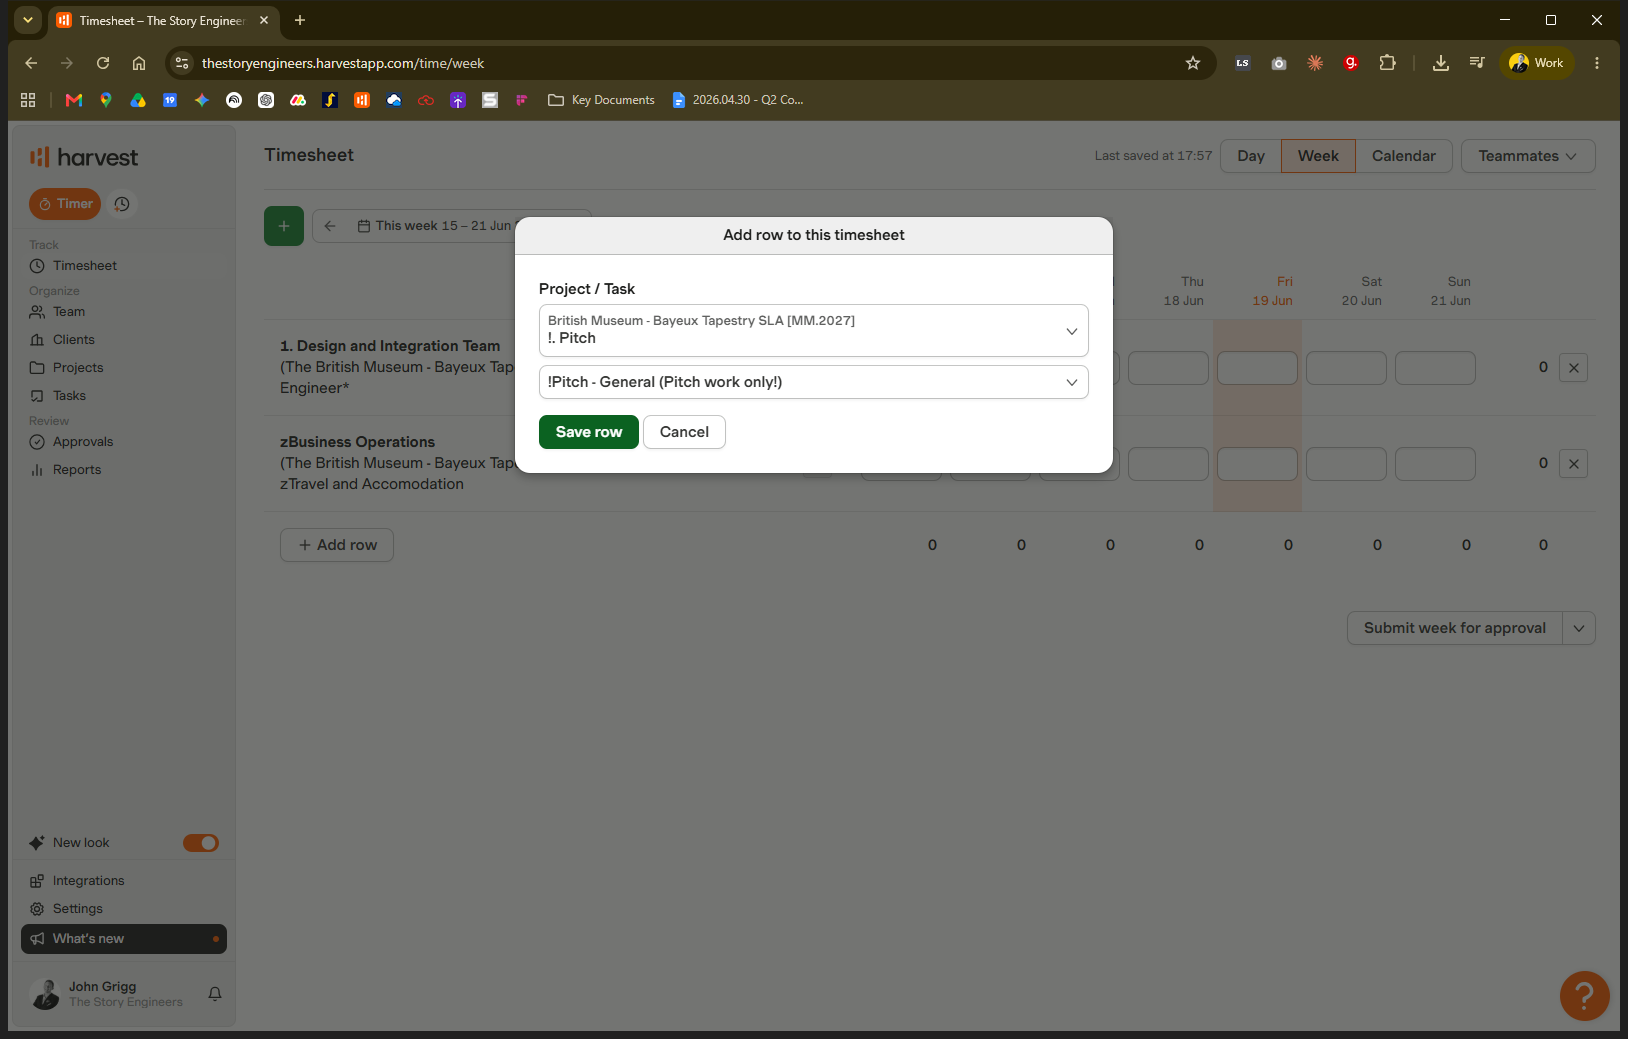Open the Gmail bookmark
Viewport: 1628px width, 1039px height.
click(74, 100)
